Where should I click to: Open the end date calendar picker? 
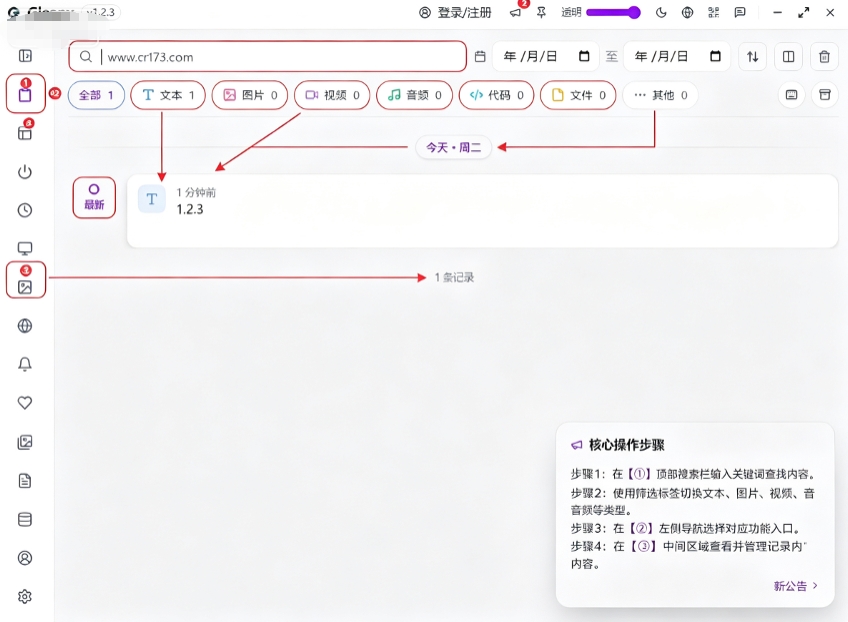click(715, 56)
